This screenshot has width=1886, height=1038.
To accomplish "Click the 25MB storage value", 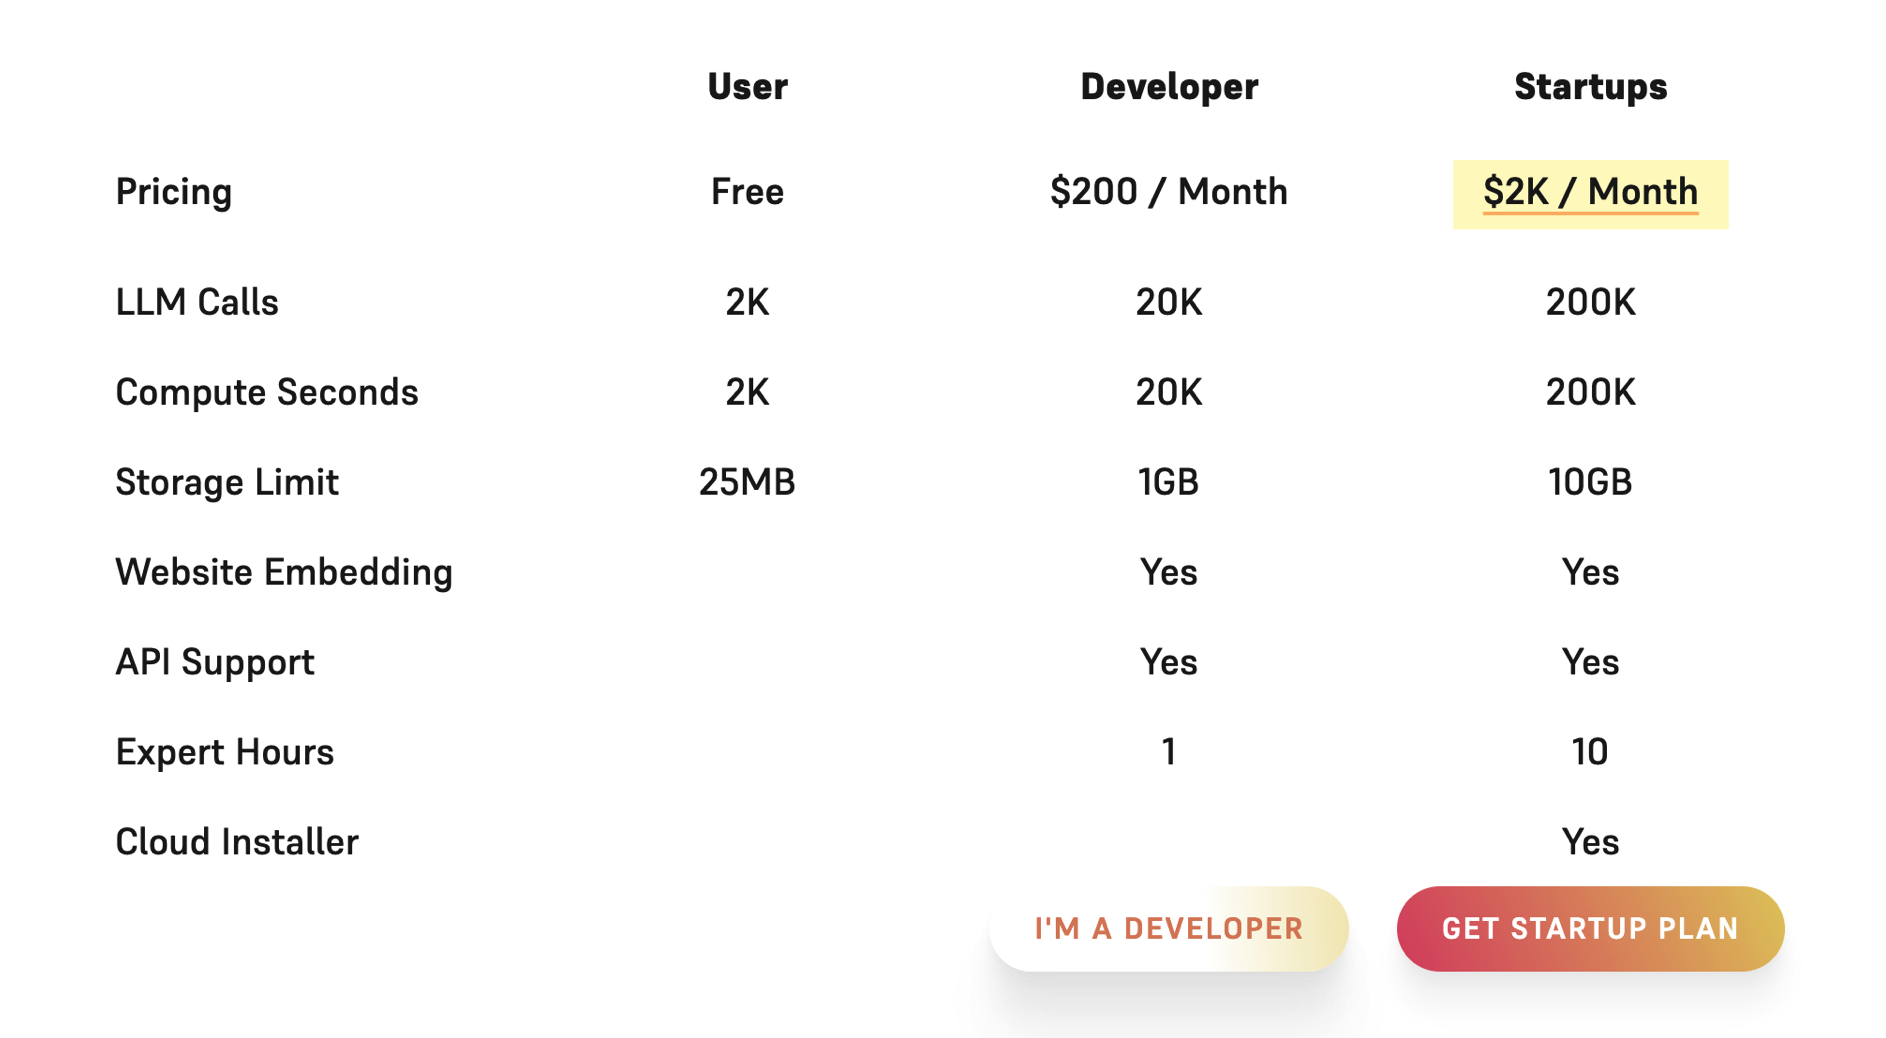I will (747, 482).
